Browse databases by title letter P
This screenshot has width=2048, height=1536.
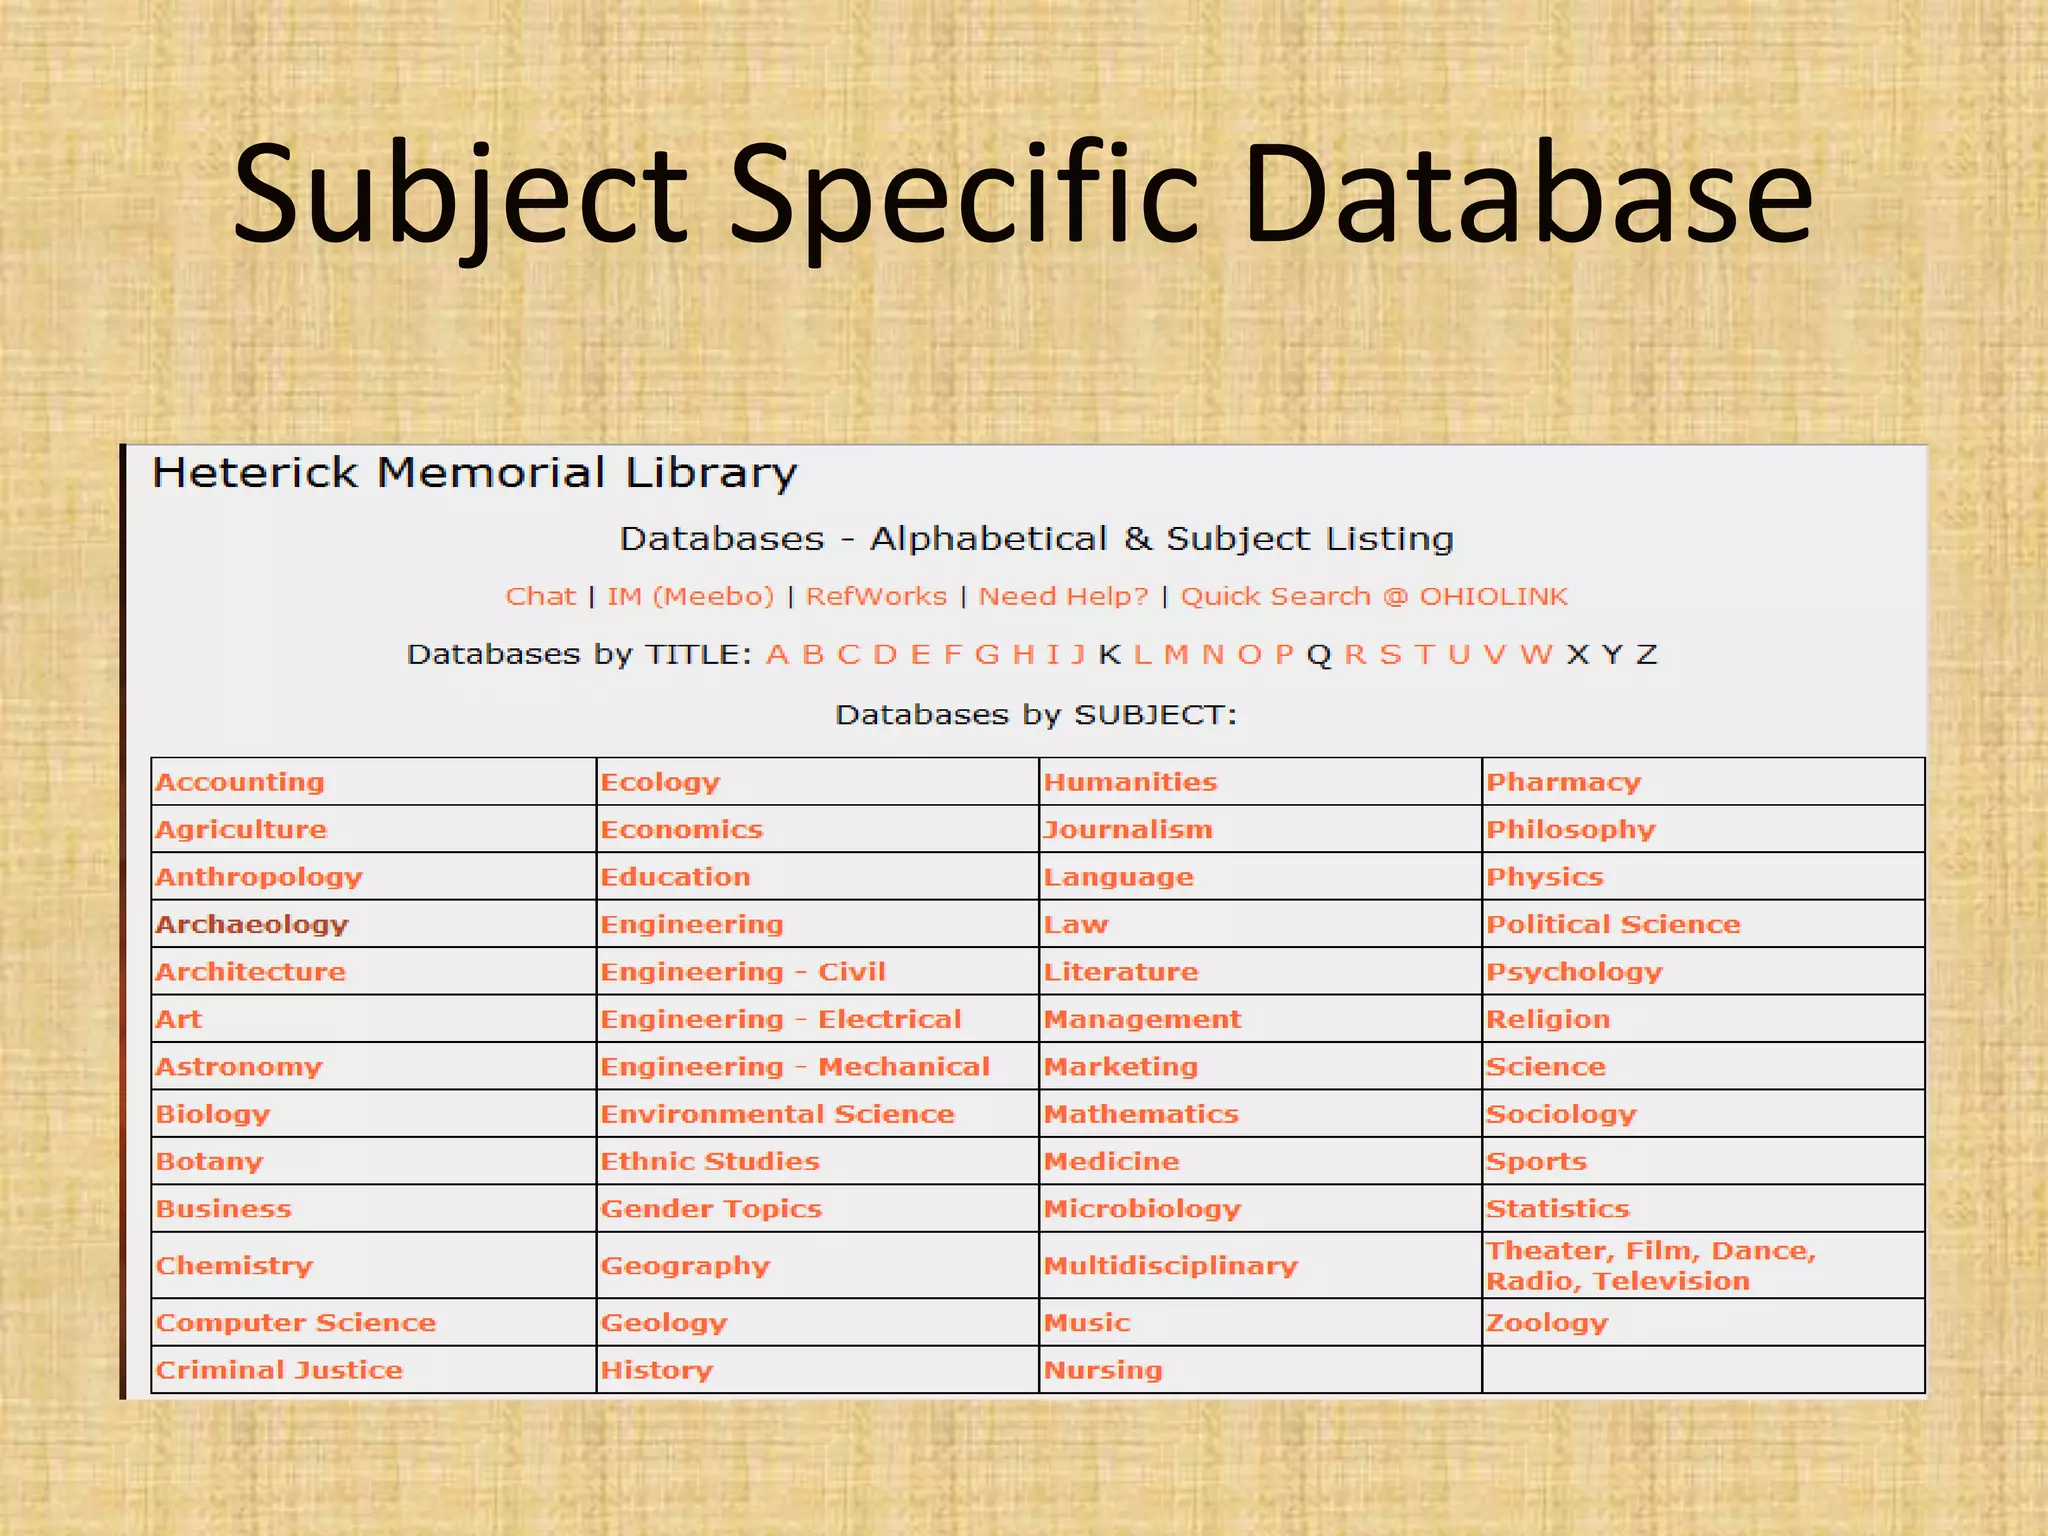[x=1285, y=654]
